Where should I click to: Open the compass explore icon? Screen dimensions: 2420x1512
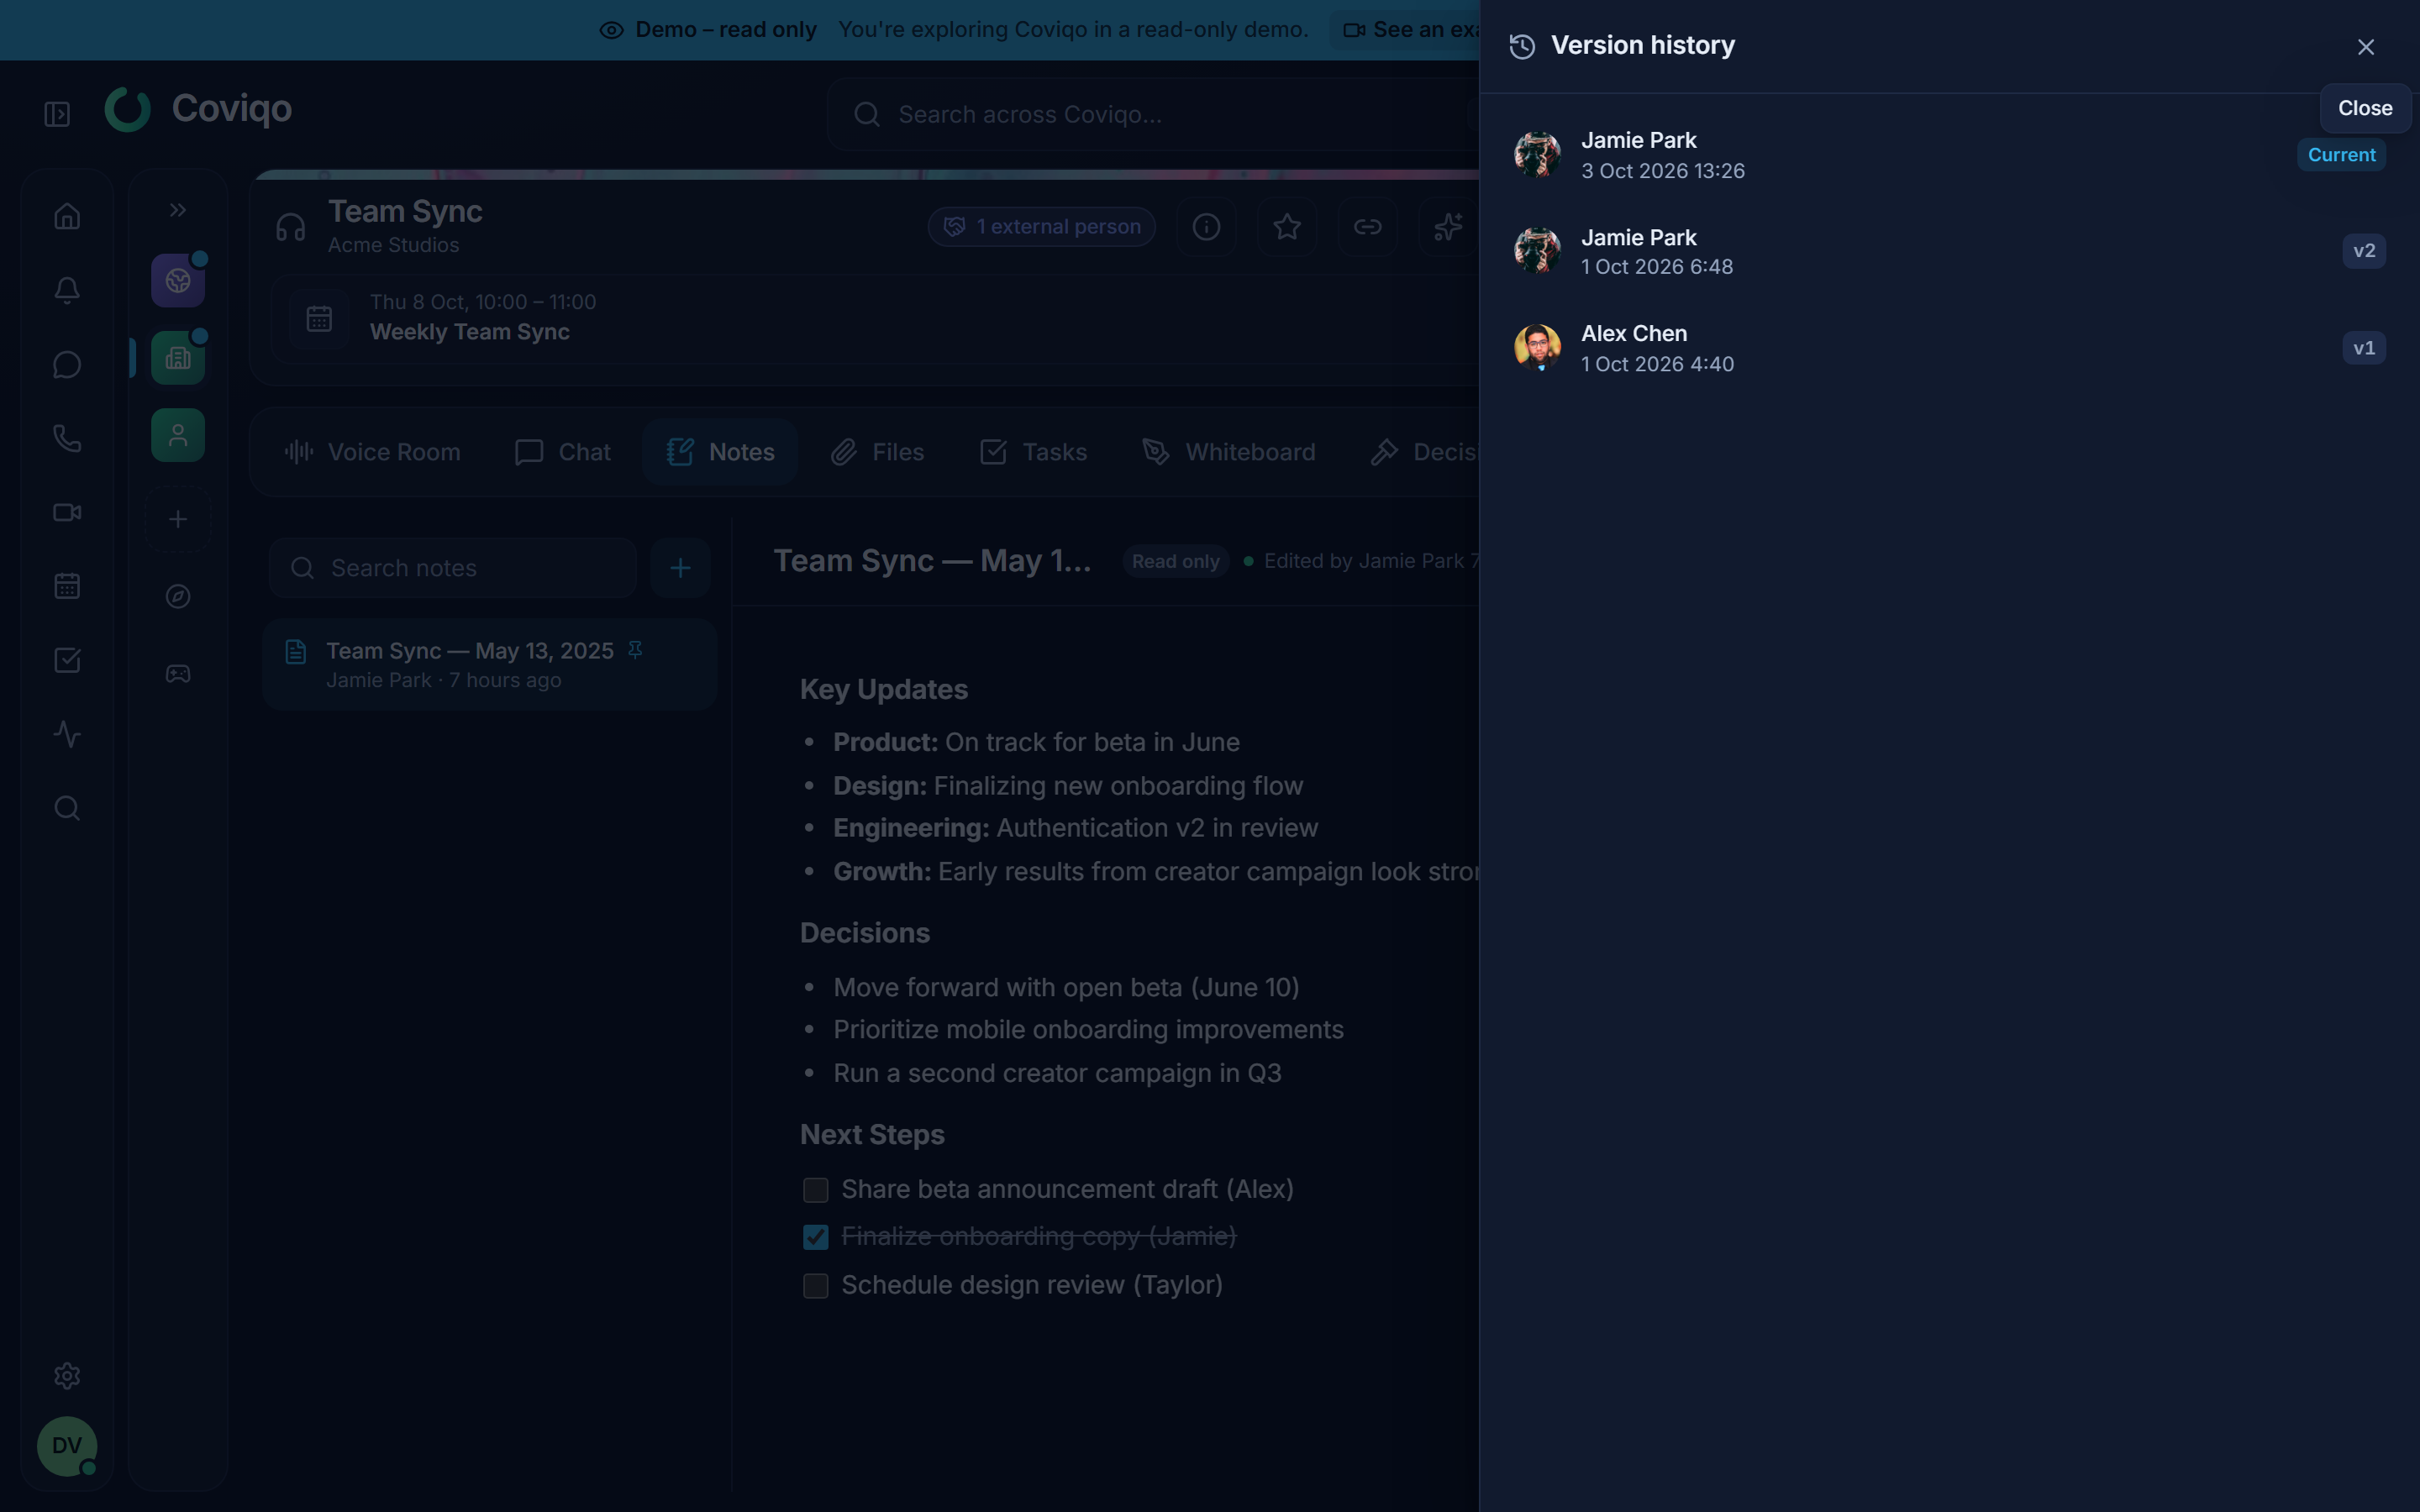tap(178, 597)
